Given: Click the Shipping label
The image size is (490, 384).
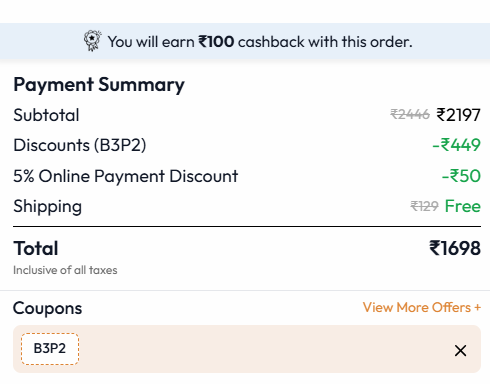Looking at the screenshot, I should pyautogui.click(x=48, y=206).
